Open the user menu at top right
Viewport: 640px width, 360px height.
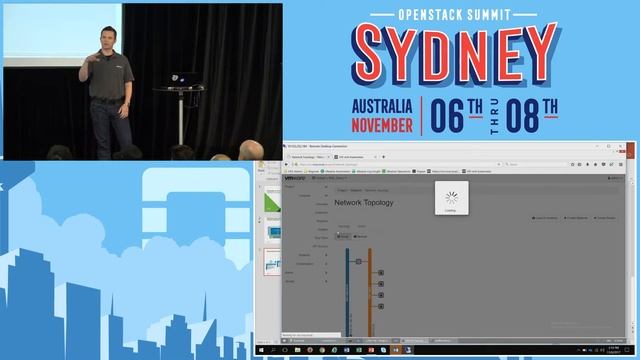click(615, 178)
